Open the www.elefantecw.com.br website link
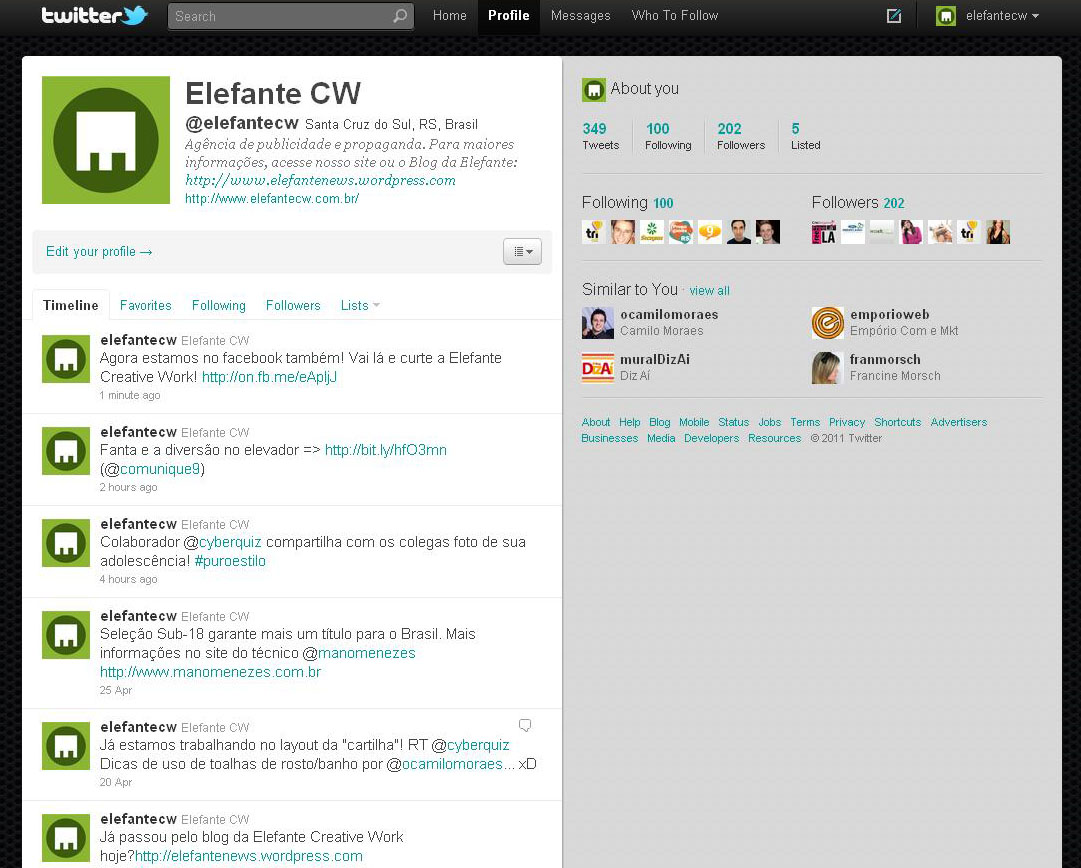 click(272, 199)
